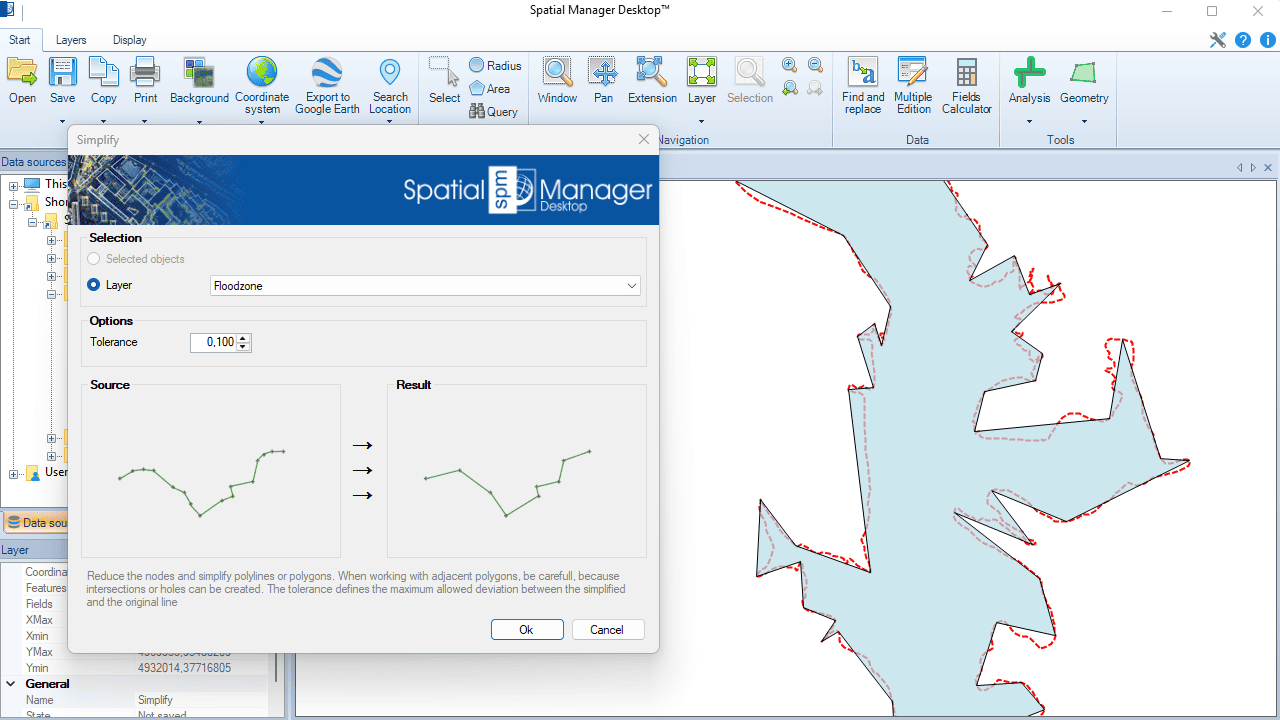The height and width of the screenshot is (720, 1280).
Task: Activate the Select arrow tool
Action: point(444,72)
